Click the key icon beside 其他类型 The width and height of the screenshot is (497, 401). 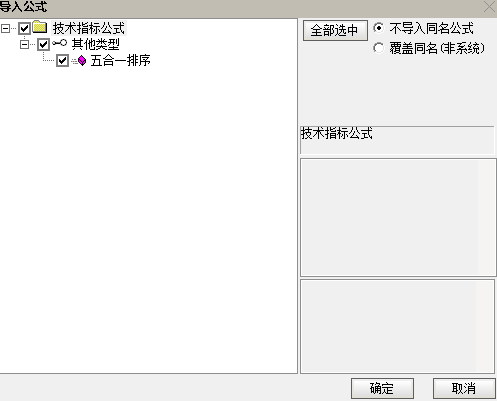pos(60,43)
